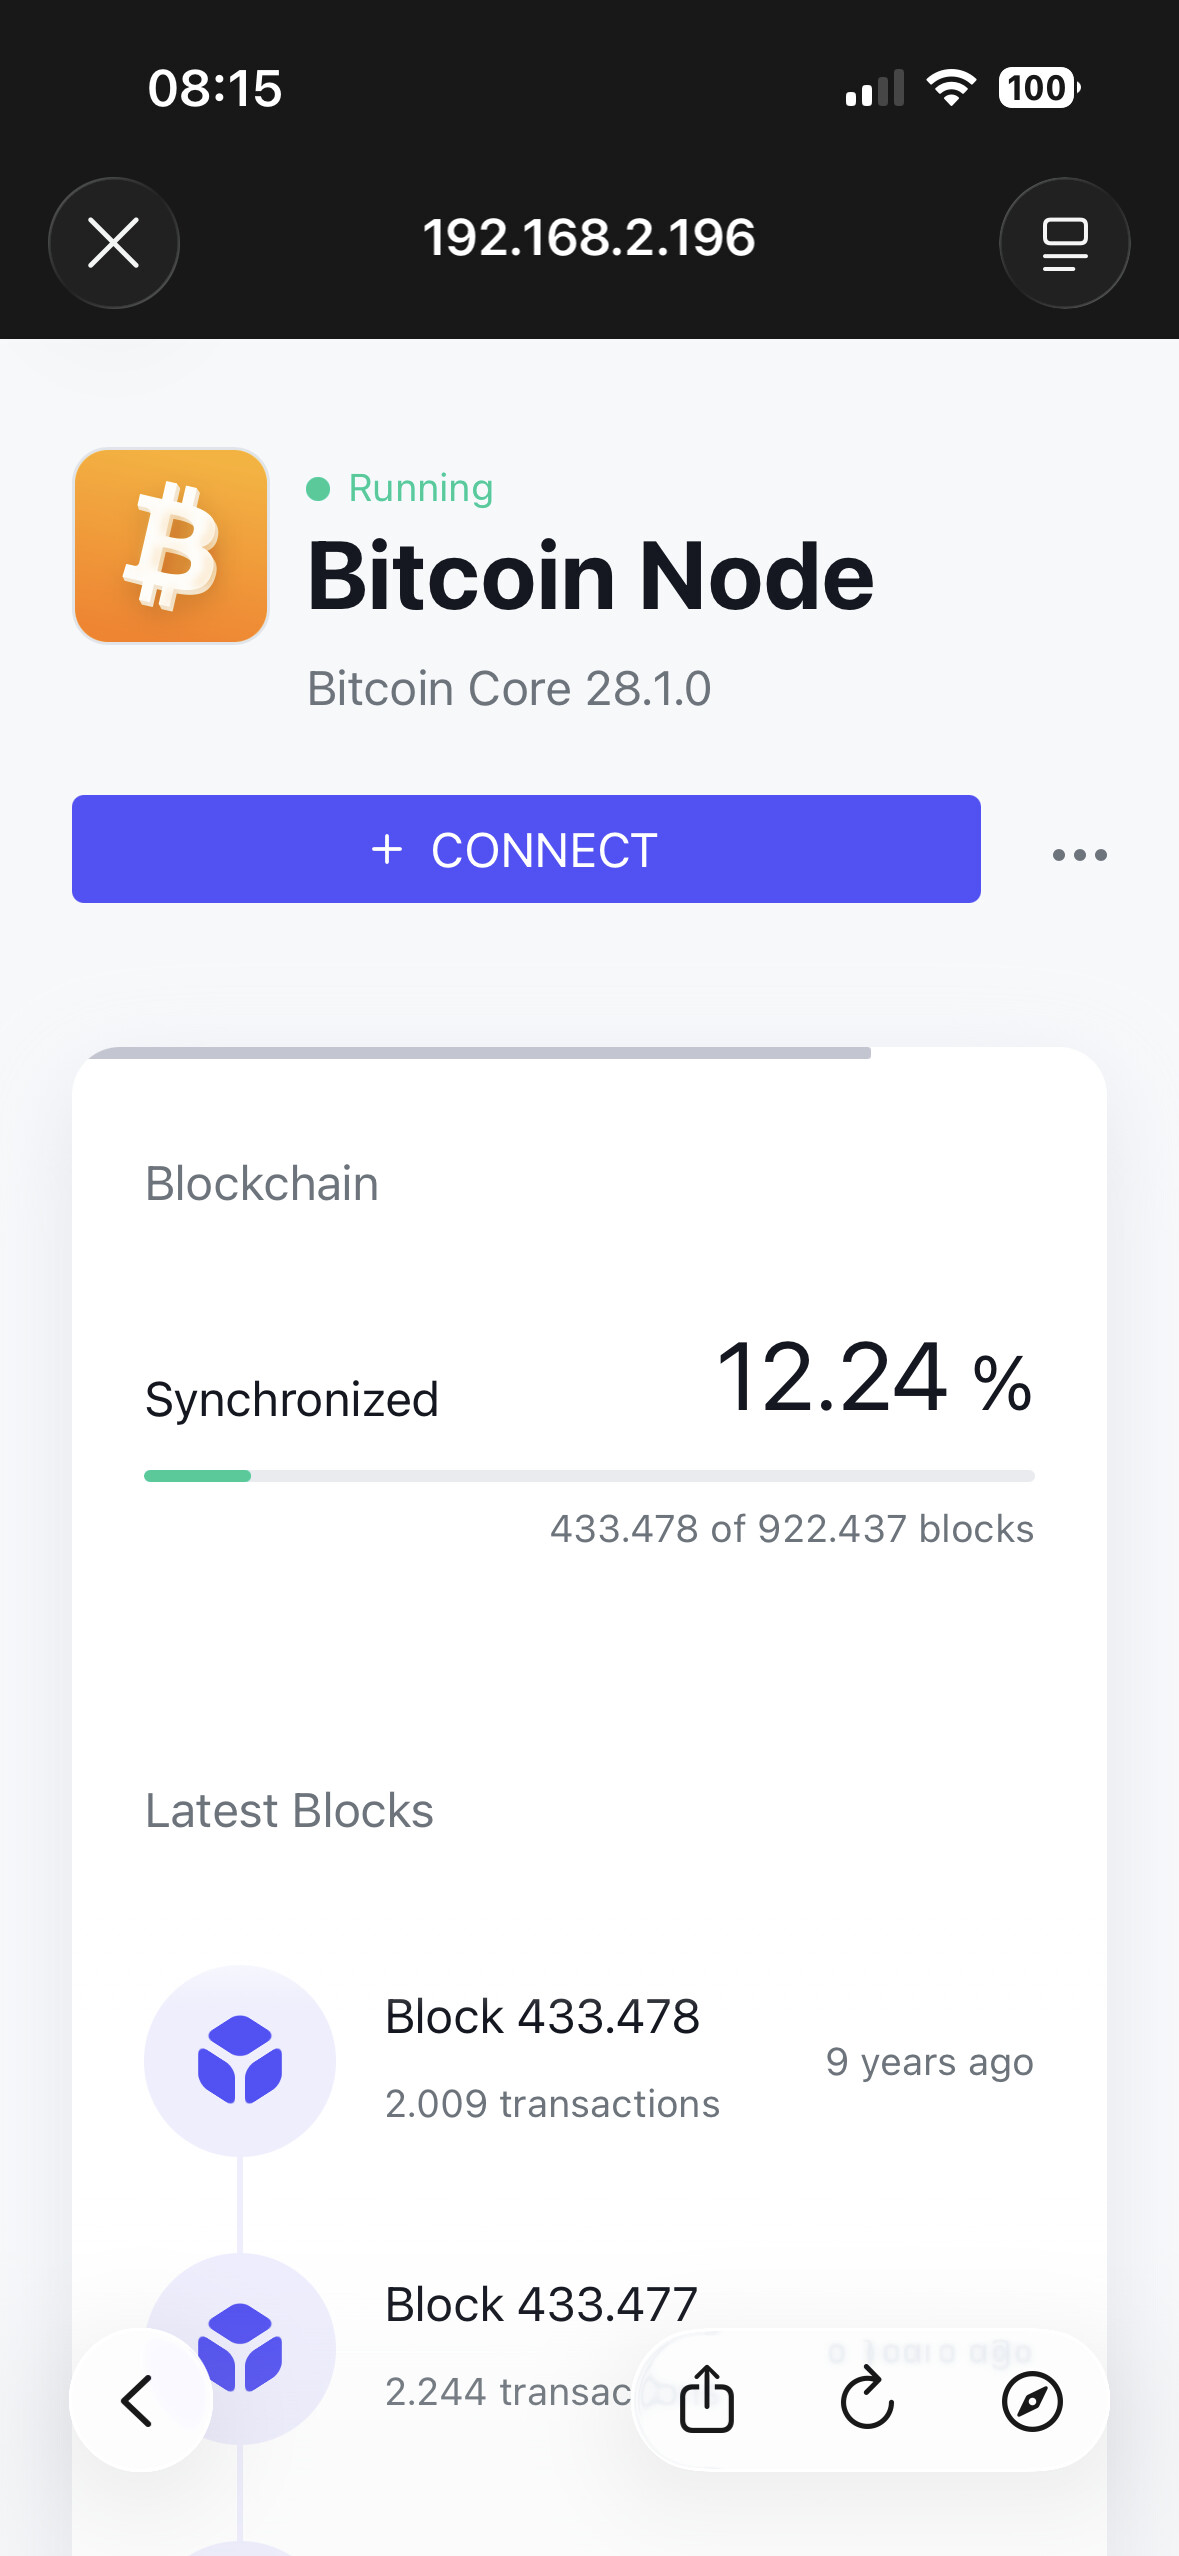Reload the page with the refresh icon
1179x2556 pixels.
[867, 2399]
